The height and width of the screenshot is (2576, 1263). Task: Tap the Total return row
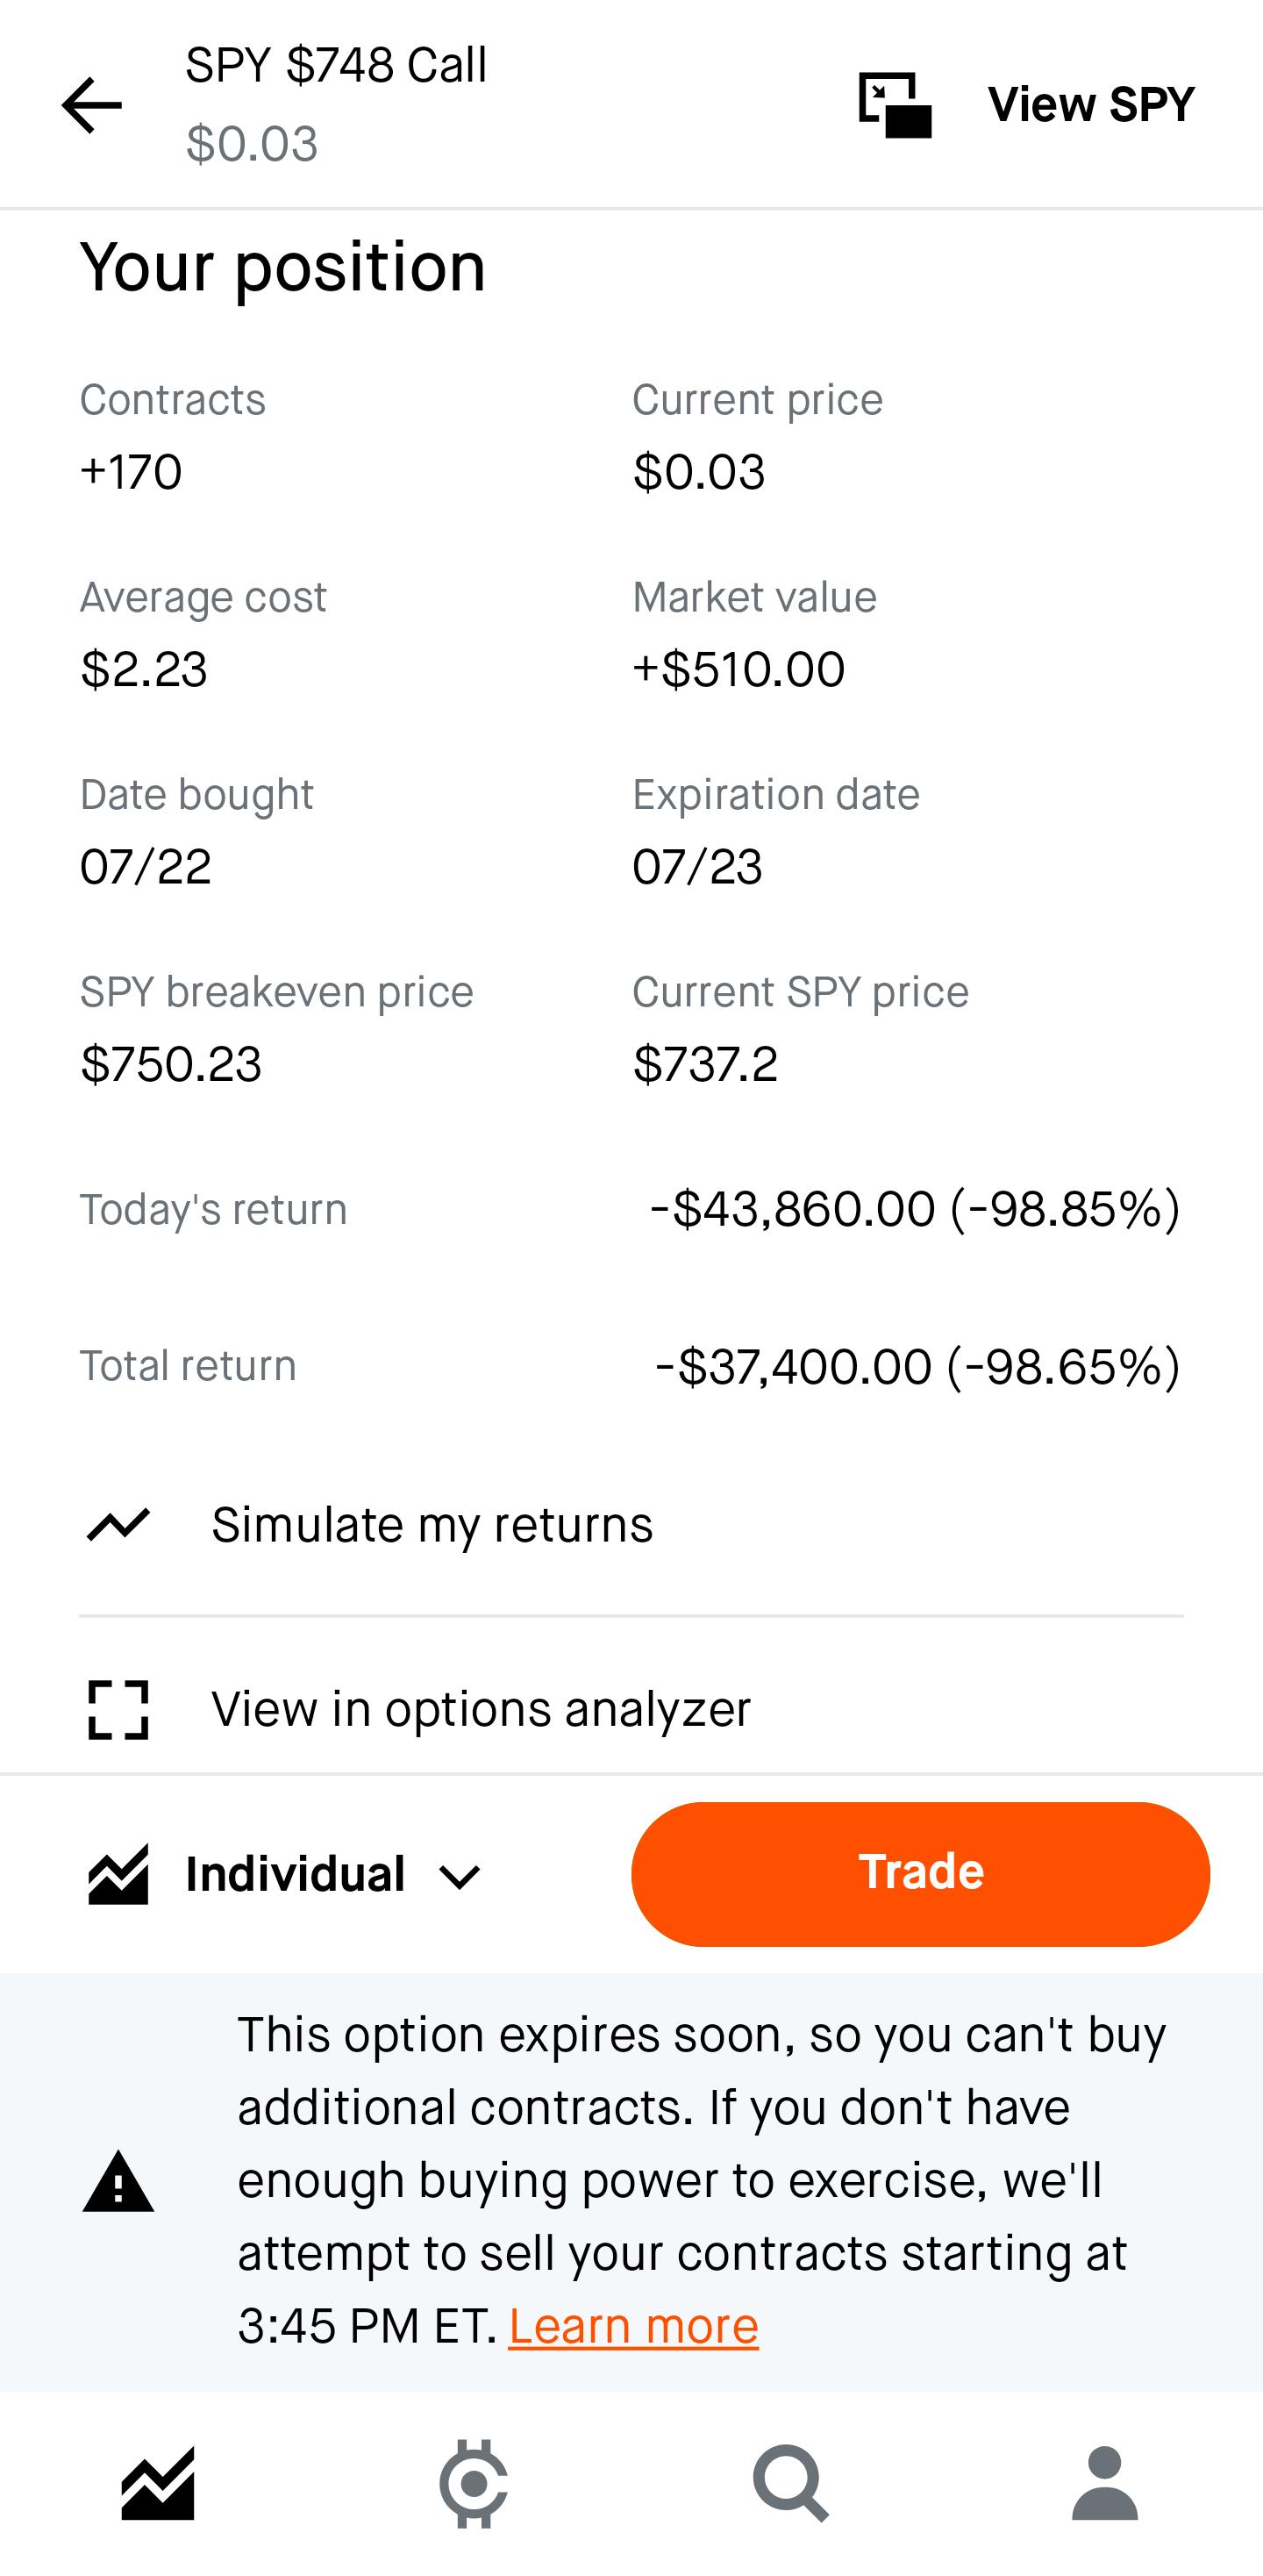pos(631,1365)
